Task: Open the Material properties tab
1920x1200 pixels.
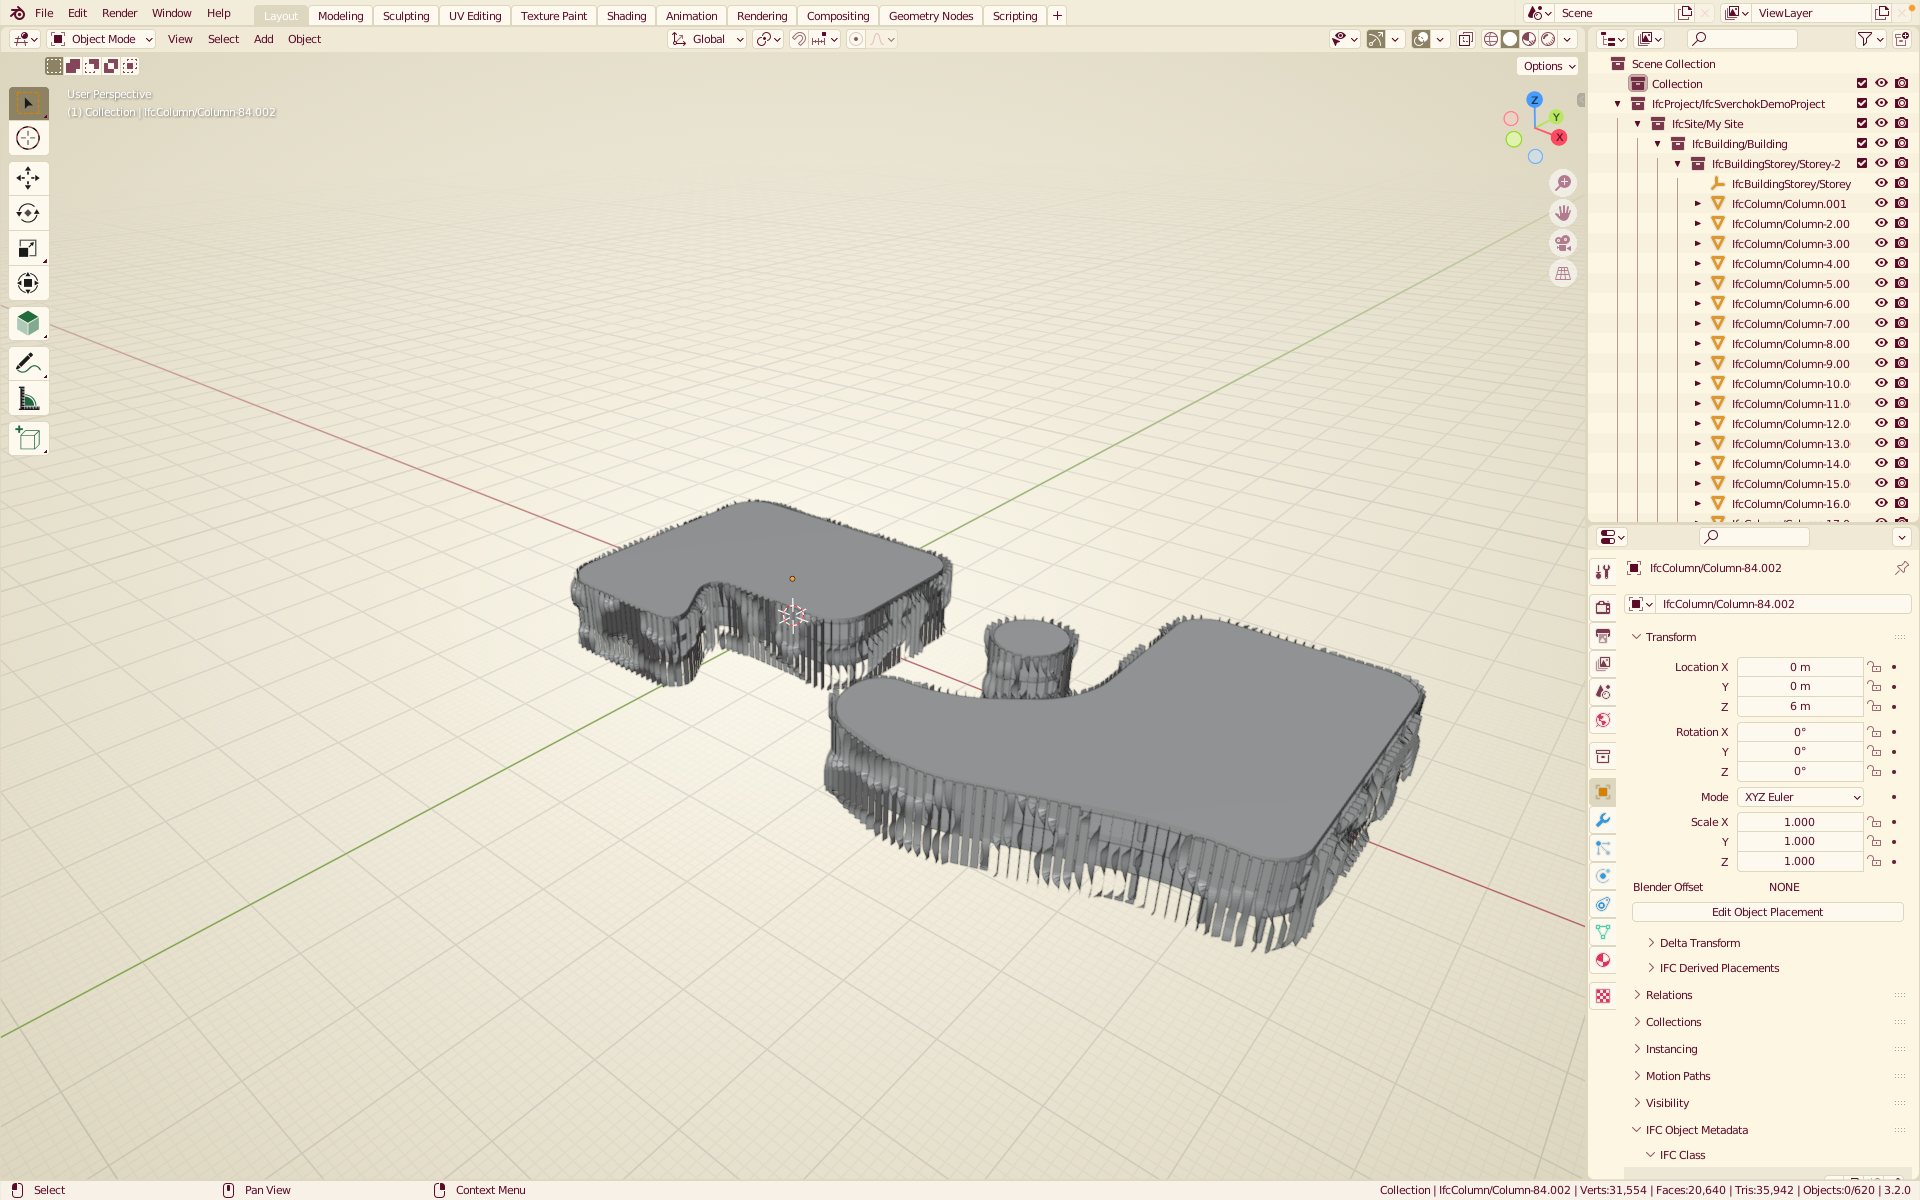Action: coord(1603,960)
